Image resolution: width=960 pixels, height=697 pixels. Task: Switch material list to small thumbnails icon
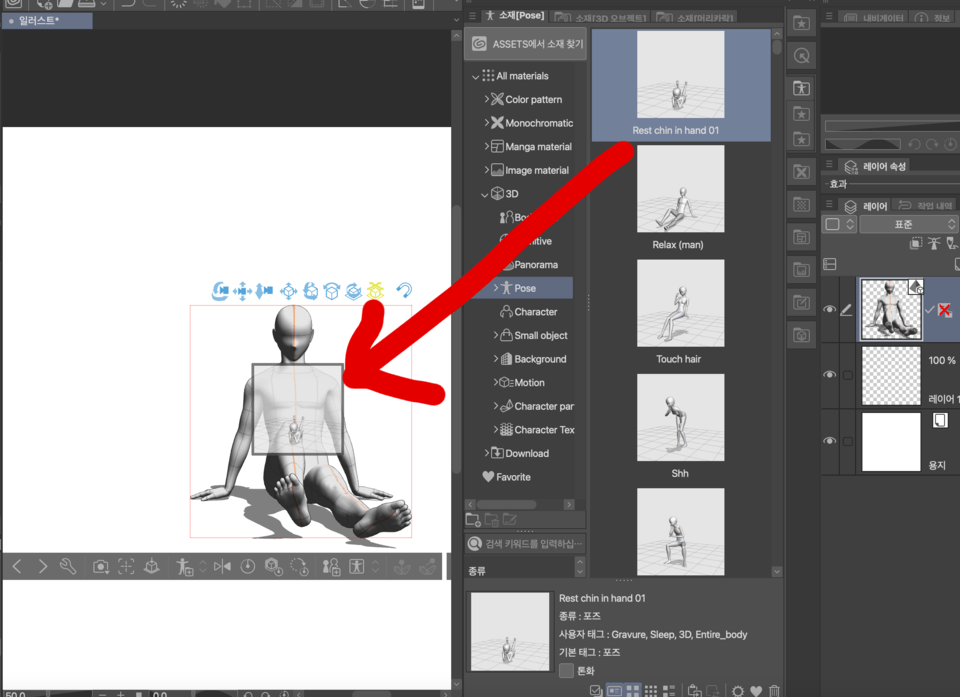tap(651, 691)
